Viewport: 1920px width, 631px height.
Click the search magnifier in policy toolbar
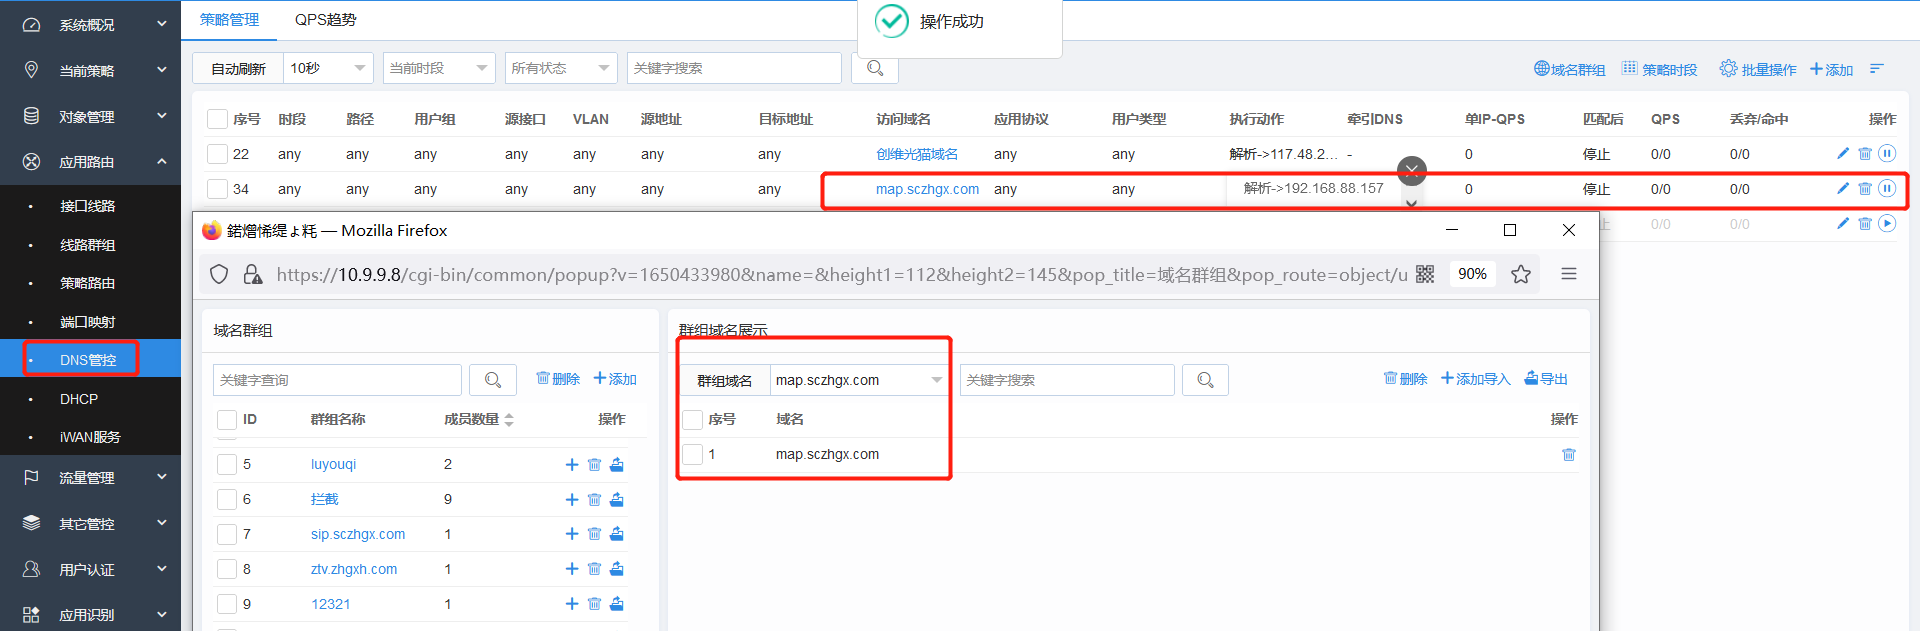click(x=875, y=68)
